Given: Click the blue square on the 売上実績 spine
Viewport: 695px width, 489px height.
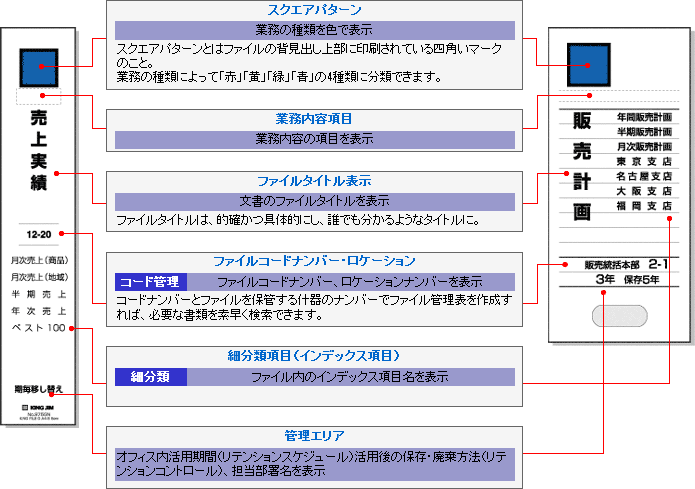Looking at the screenshot, I should 39,68.
